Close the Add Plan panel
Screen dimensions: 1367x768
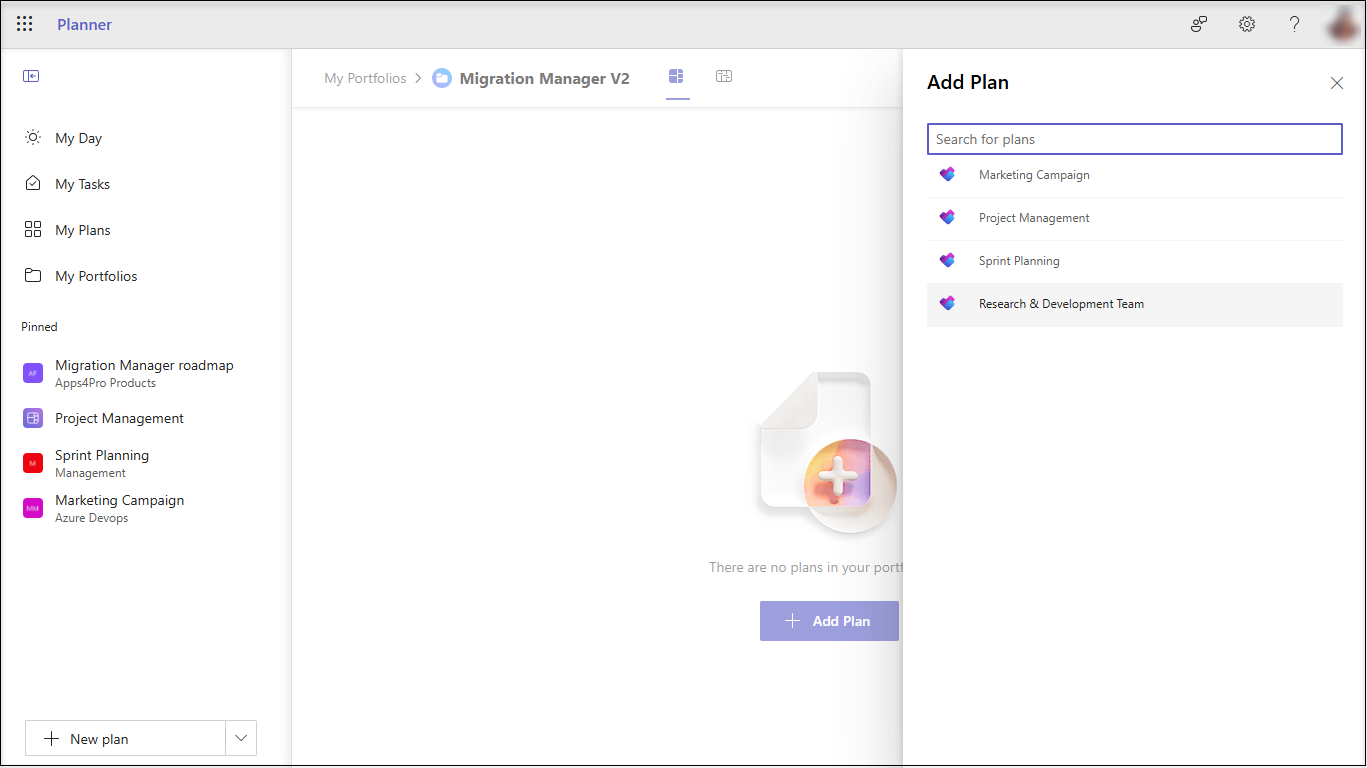click(x=1337, y=83)
